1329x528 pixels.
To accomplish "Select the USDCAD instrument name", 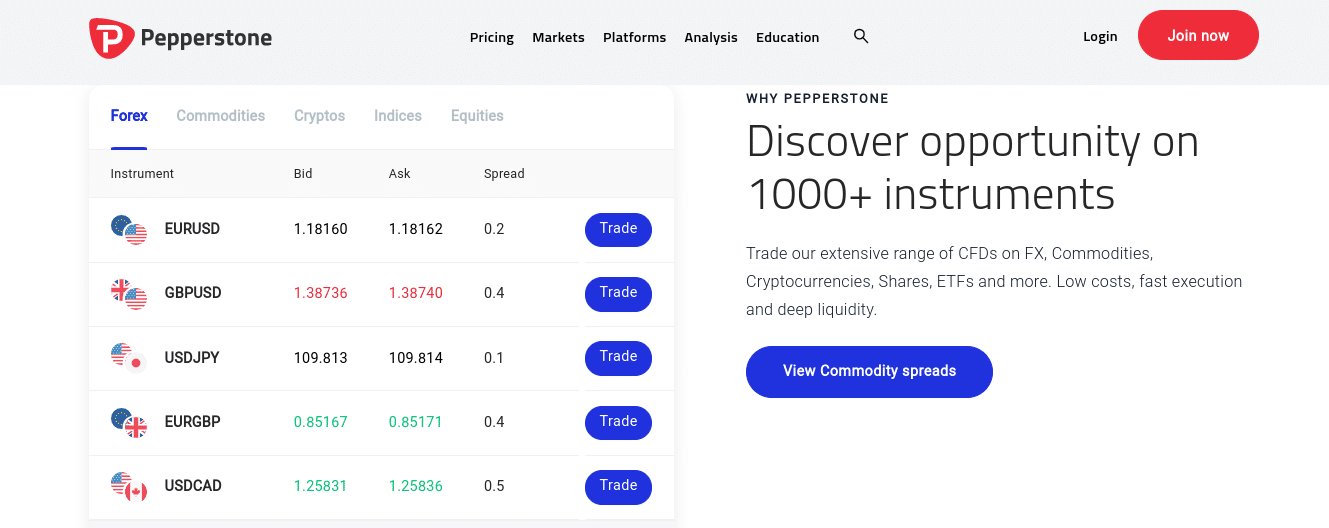I will pos(193,486).
